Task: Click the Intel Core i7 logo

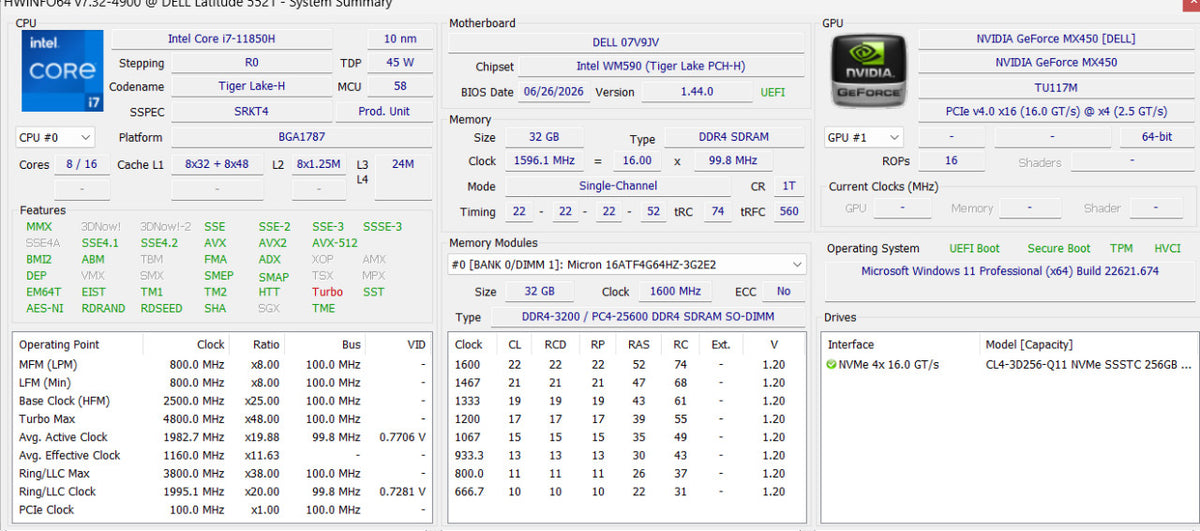Action: point(62,72)
